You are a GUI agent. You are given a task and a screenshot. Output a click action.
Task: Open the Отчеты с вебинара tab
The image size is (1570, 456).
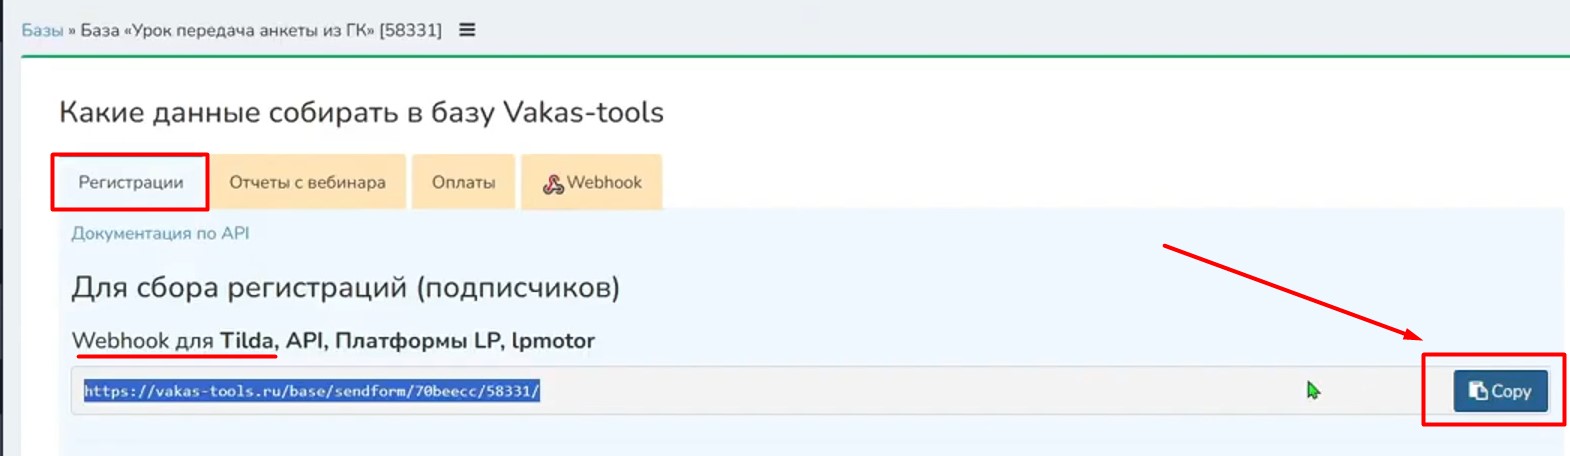[x=307, y=182]
